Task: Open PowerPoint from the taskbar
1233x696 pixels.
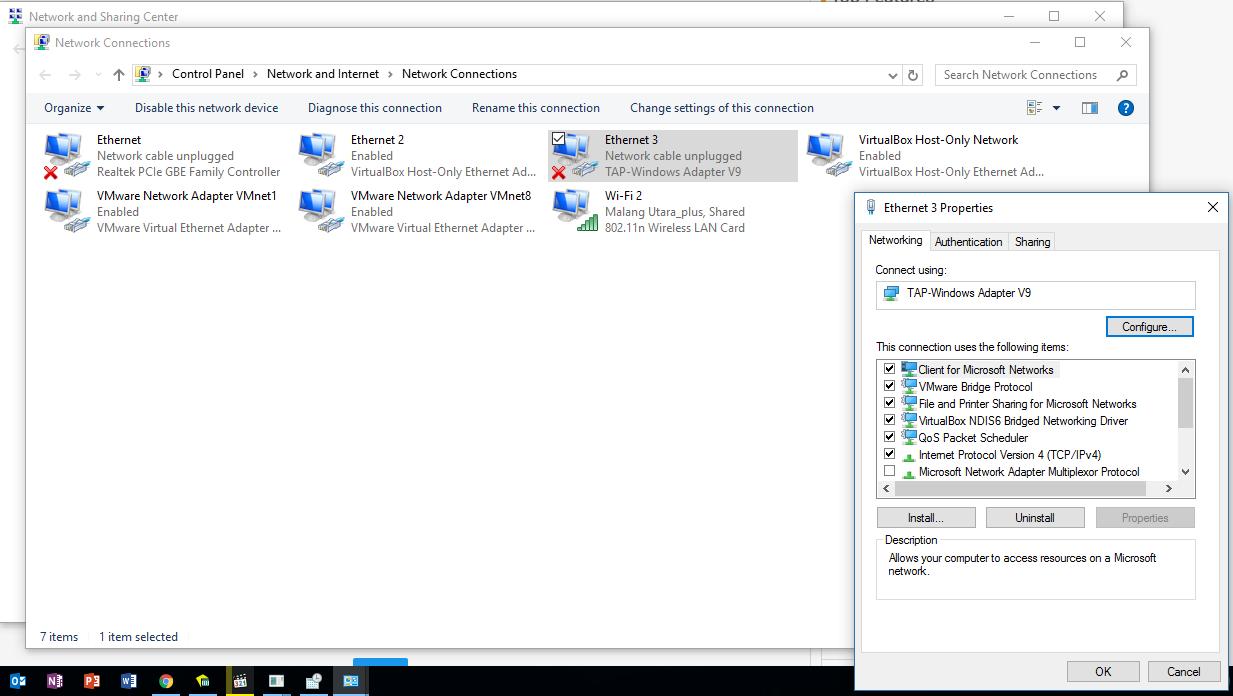Action: click(91, 681)
